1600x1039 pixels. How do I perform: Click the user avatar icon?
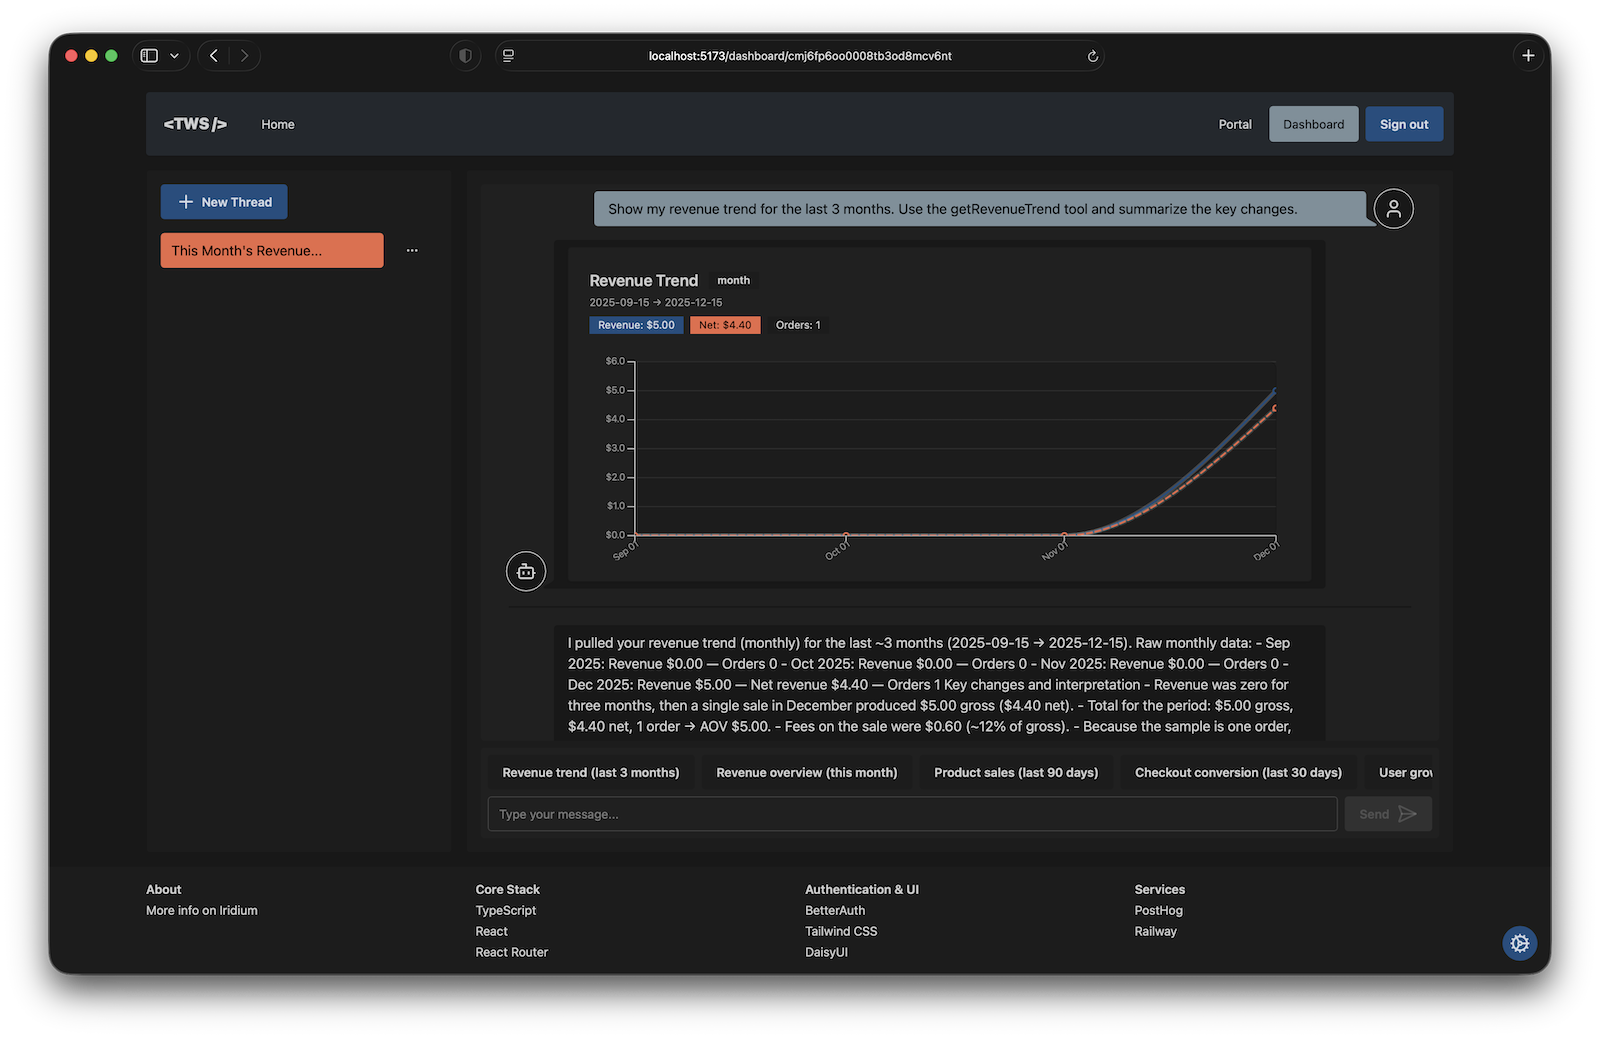click(x=1393, y=209)
